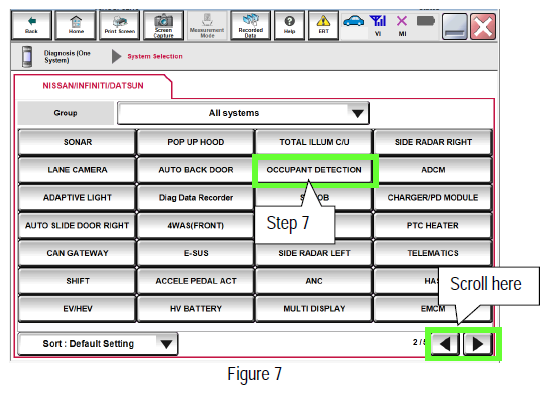Image resolution: width=549 pixels, height=394 pixels.
Task: Minimize the application with the gray button
Action: tap(454, 26)
